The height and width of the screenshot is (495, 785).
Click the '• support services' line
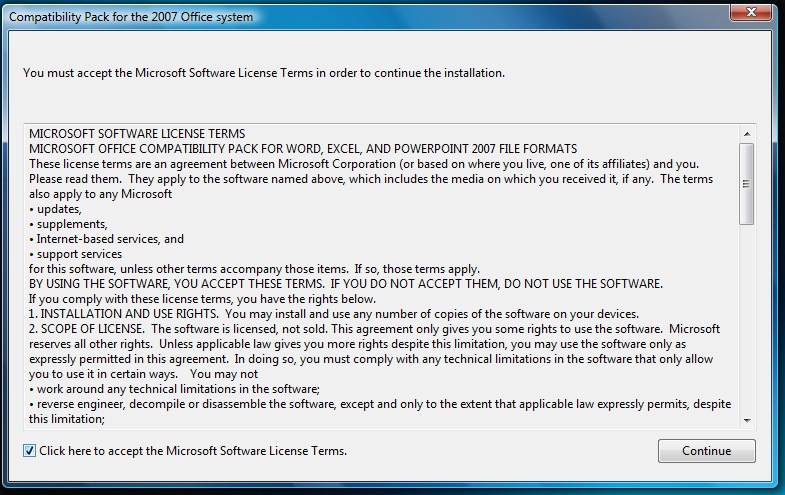coord(76,254)
